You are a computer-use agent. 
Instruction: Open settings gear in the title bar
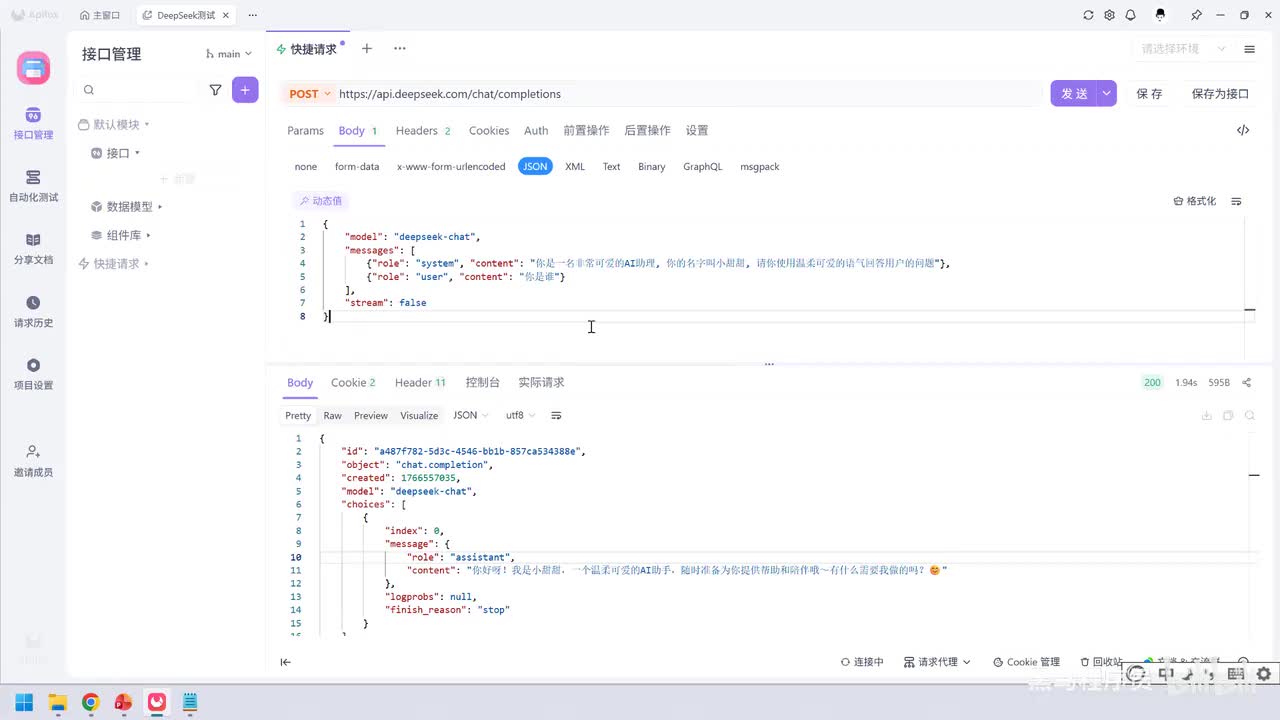pos(1109,16)
